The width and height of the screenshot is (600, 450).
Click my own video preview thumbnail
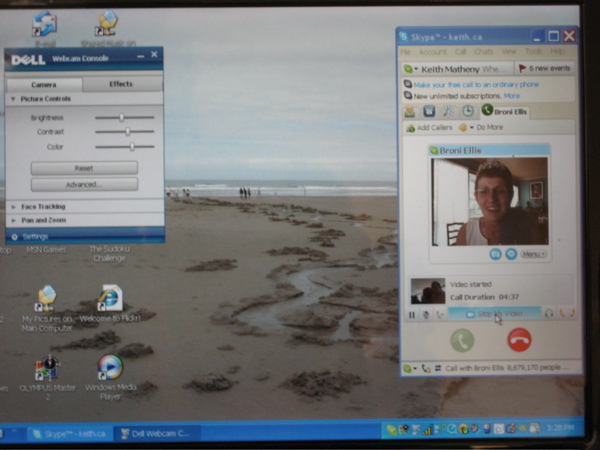pyautogui.click(x=428, y=291)
